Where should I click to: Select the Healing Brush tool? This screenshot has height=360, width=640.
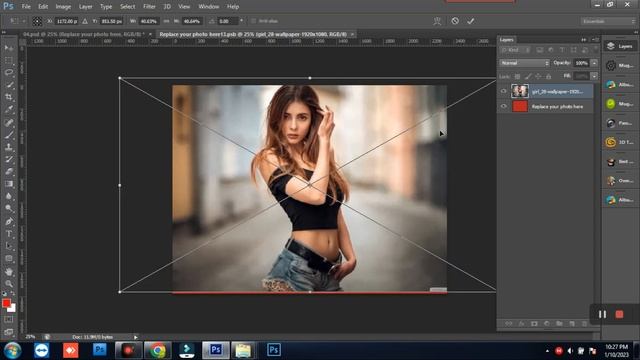(9, 122)
